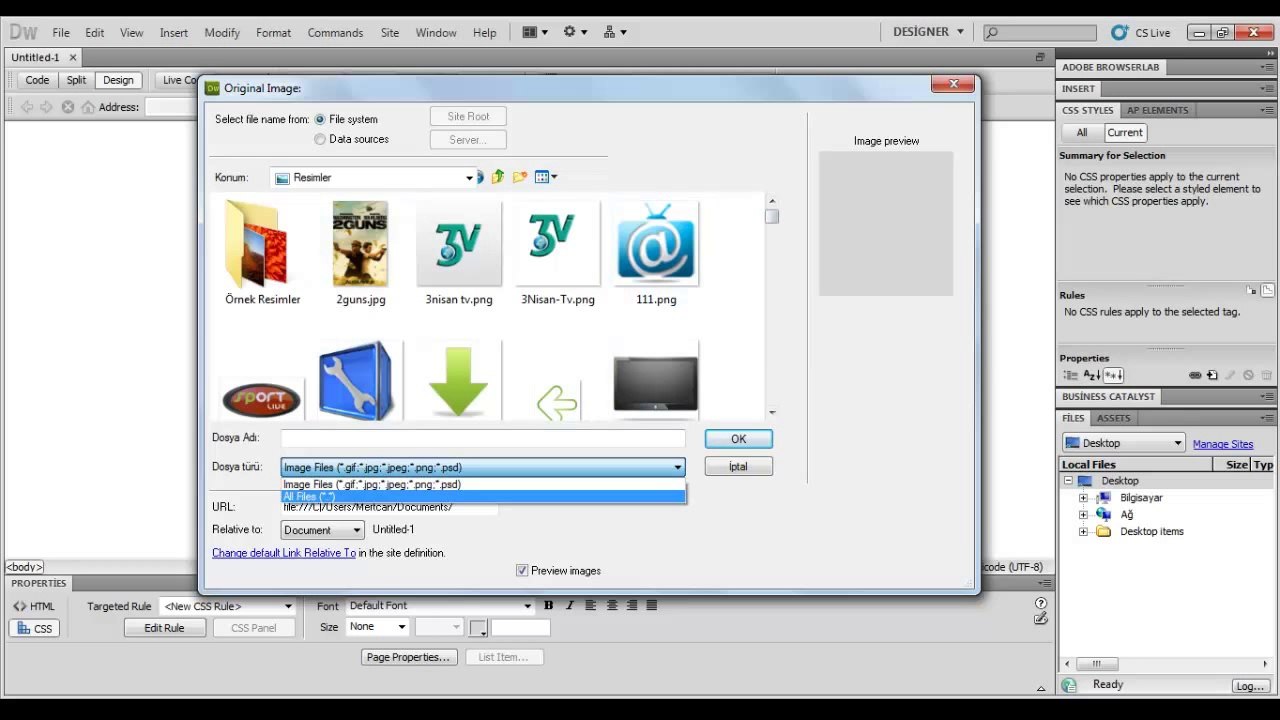Open the Modify menu
Viewport: 1280px width, 720px height.
pos(222,32)
